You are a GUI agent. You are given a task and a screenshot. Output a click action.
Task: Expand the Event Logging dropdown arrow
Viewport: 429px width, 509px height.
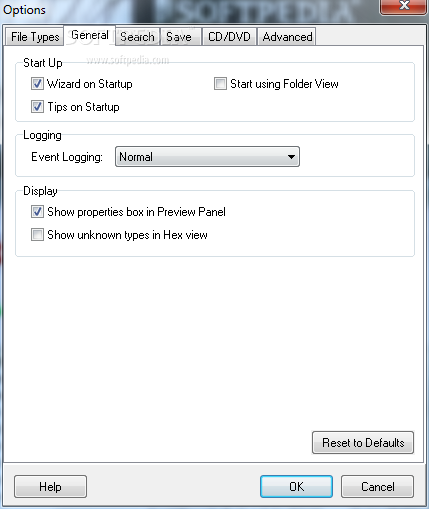[291, 157]
